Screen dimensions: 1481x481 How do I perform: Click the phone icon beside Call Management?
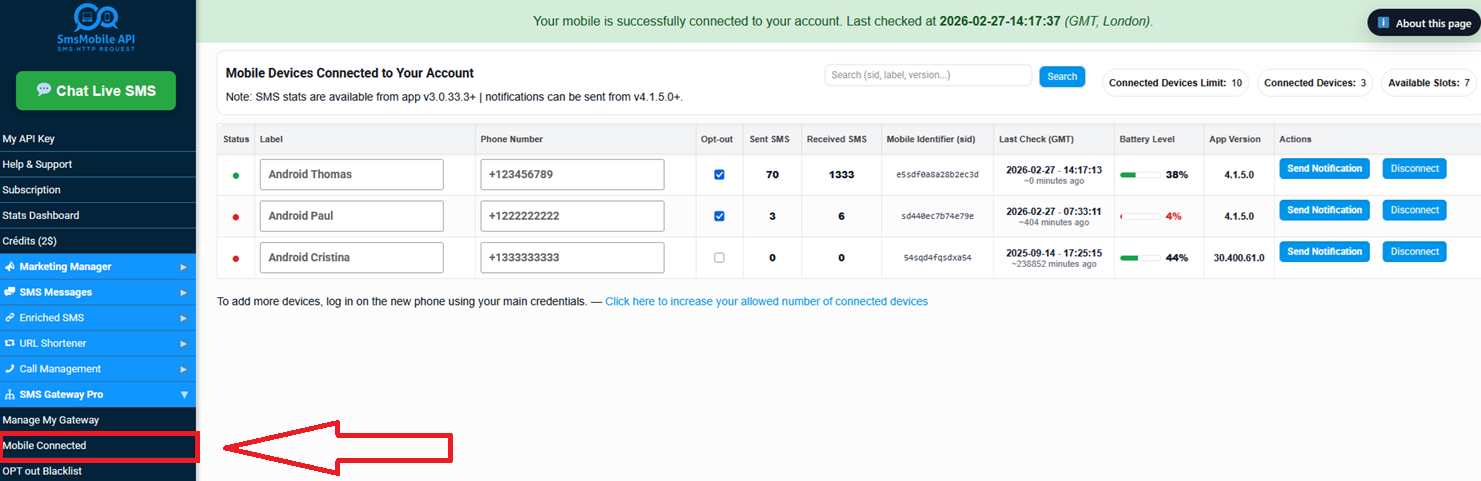(10, 369)
